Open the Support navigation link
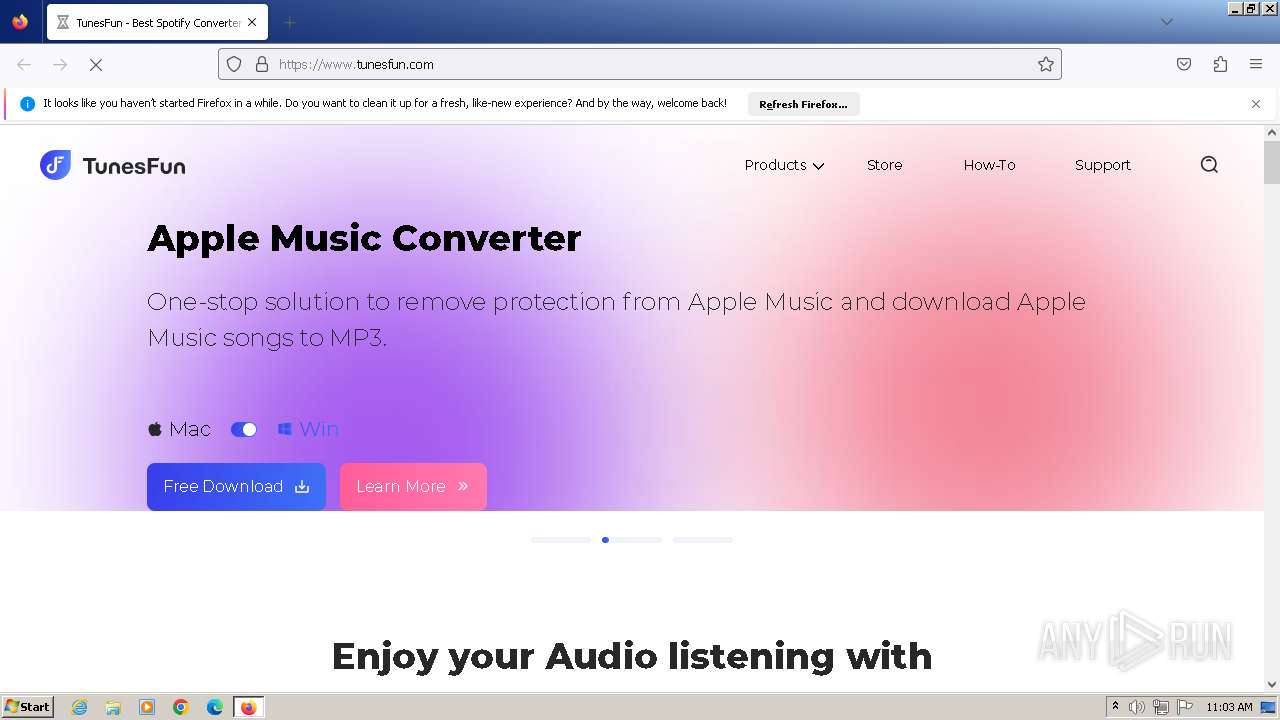Image resolution: width=1280 pixels, height=720 pixels. click(1102, 165)
